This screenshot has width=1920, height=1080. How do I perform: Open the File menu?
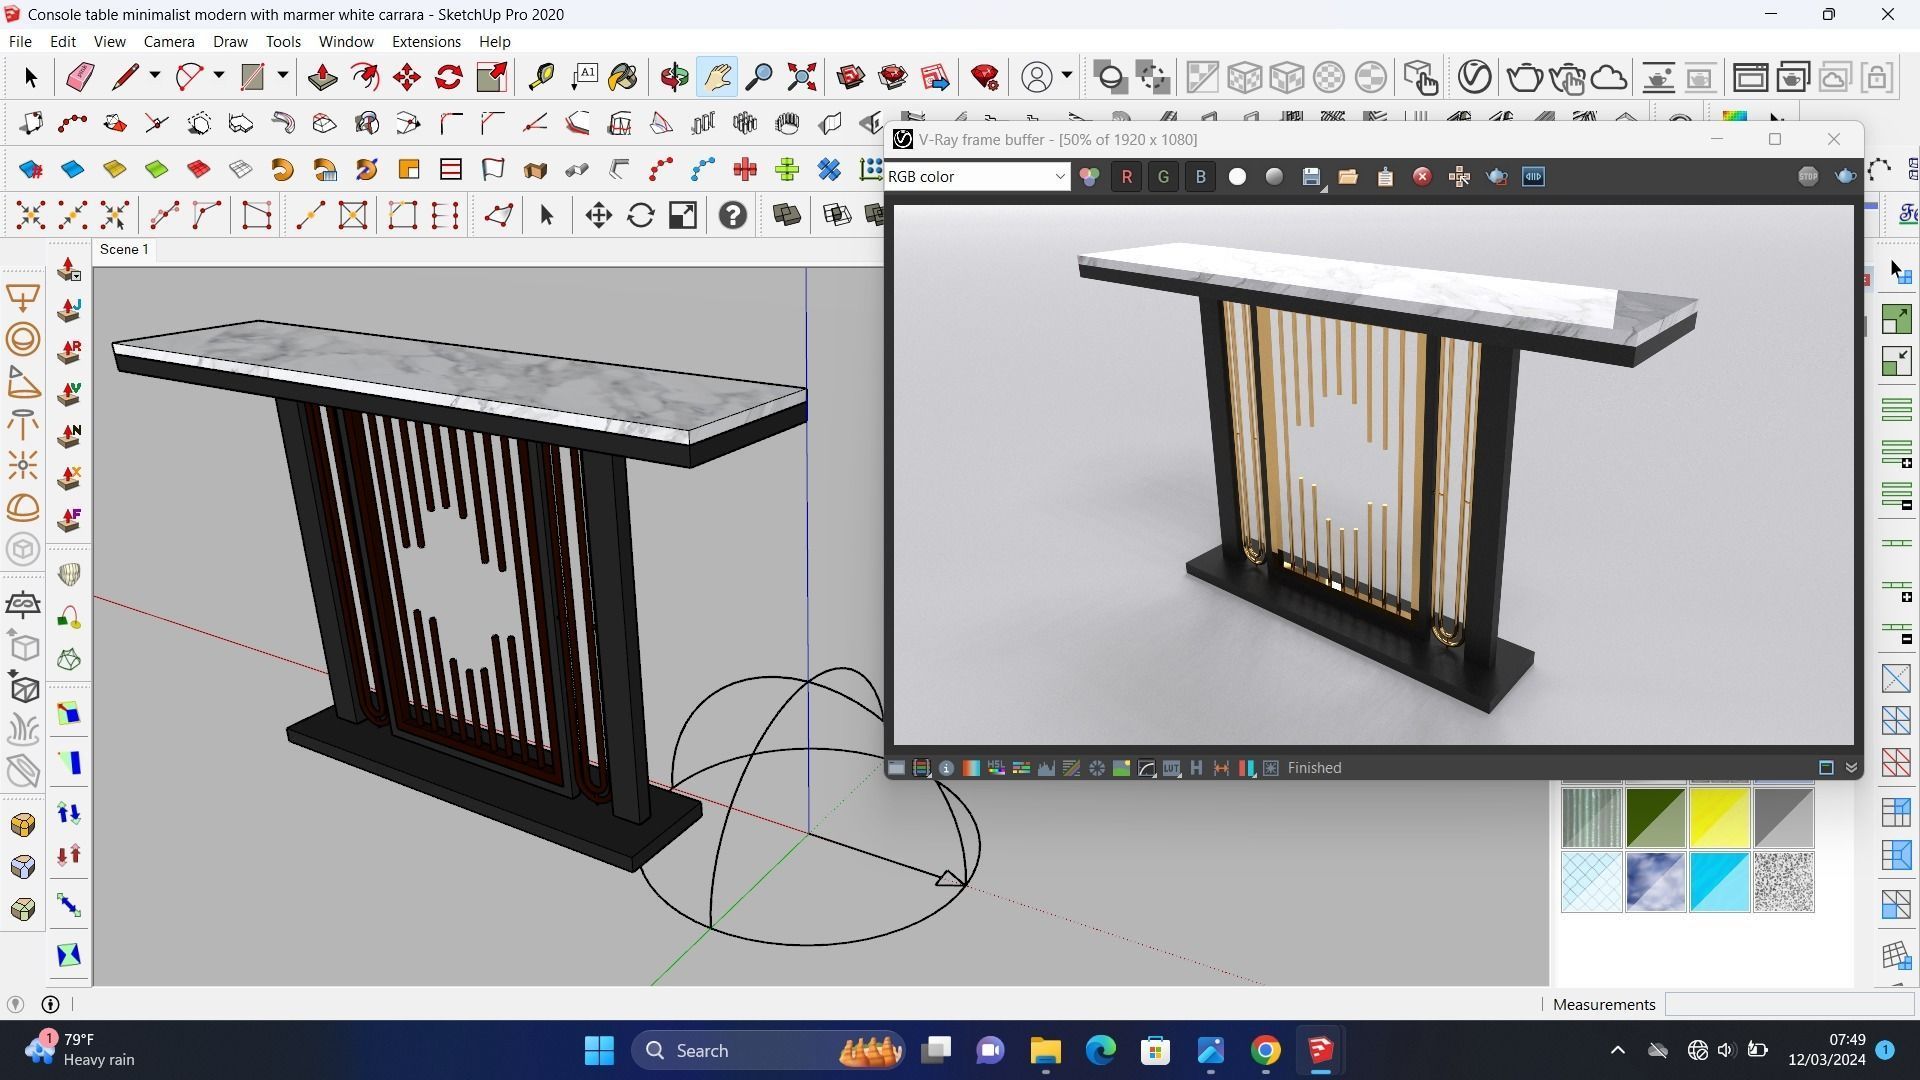coord(20,41)
